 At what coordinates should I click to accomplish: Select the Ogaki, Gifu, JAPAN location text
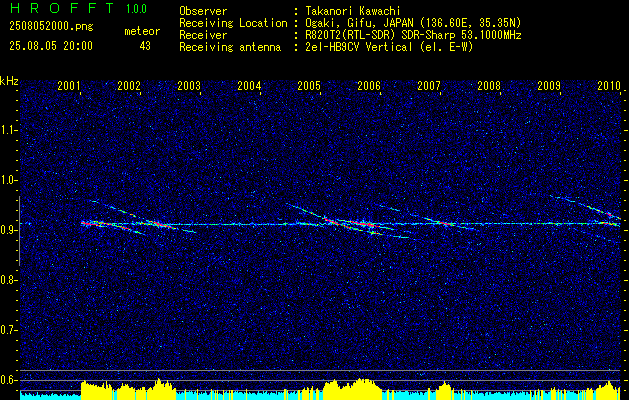[413, 23]
